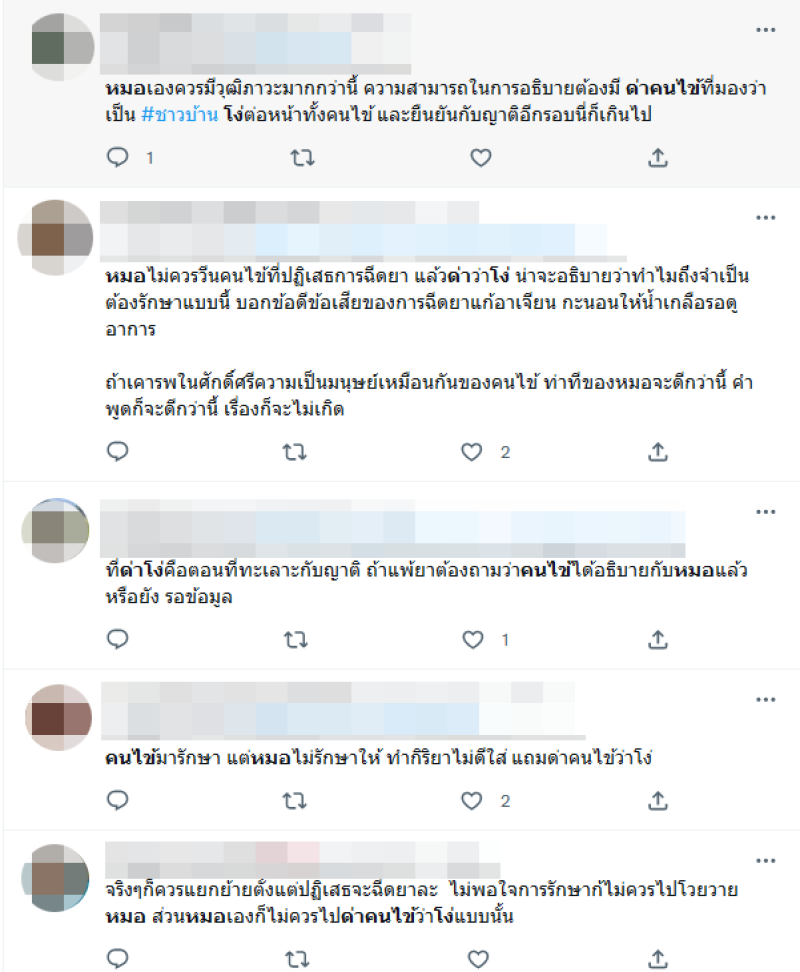Share the fourth tweet starting คนไข้มารักษา
Image resolution: width=800 pixels, height=972 pixels.
pyautogui.click(x=657, y=801)
